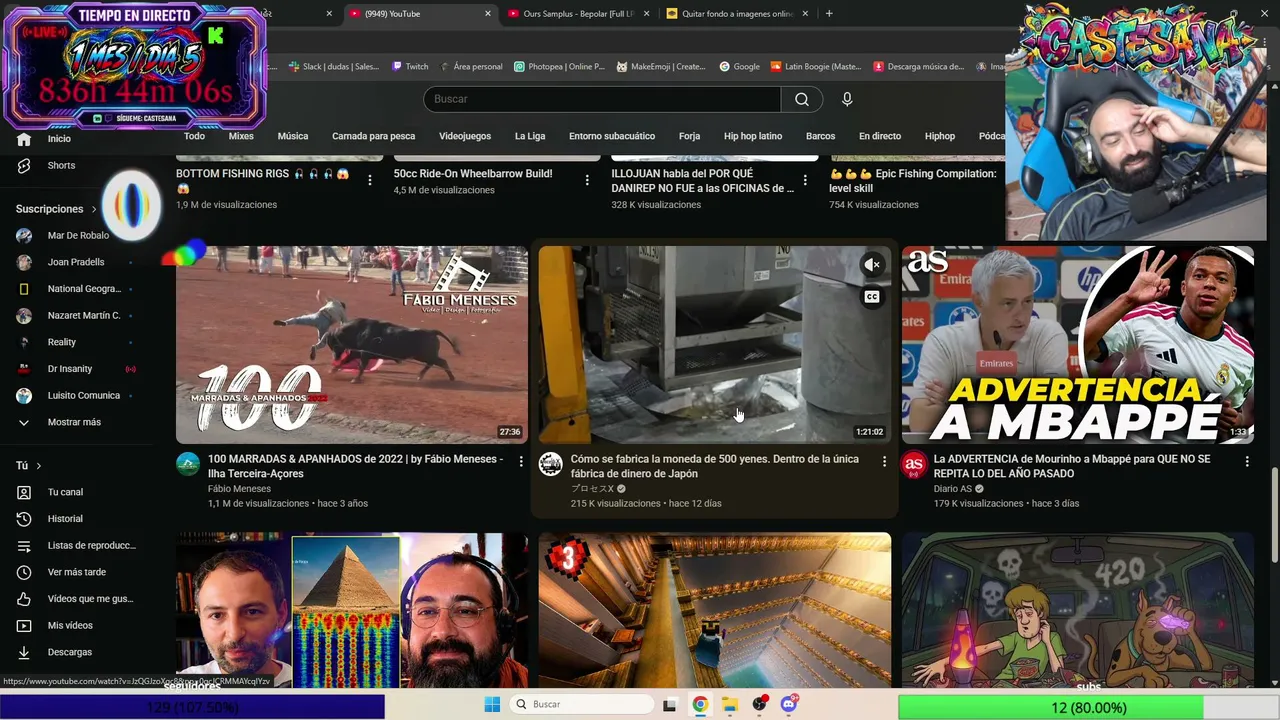Open Mis vídeos in sidebar
Viewport: 1280px width, 720px height.
(70, 625)
